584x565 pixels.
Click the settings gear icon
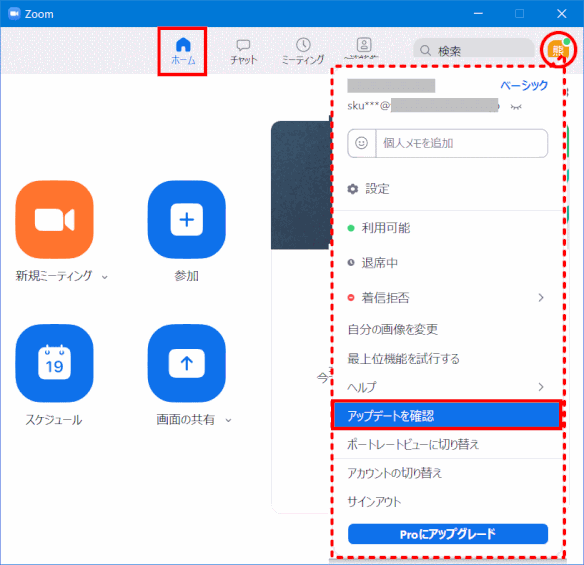352,189
